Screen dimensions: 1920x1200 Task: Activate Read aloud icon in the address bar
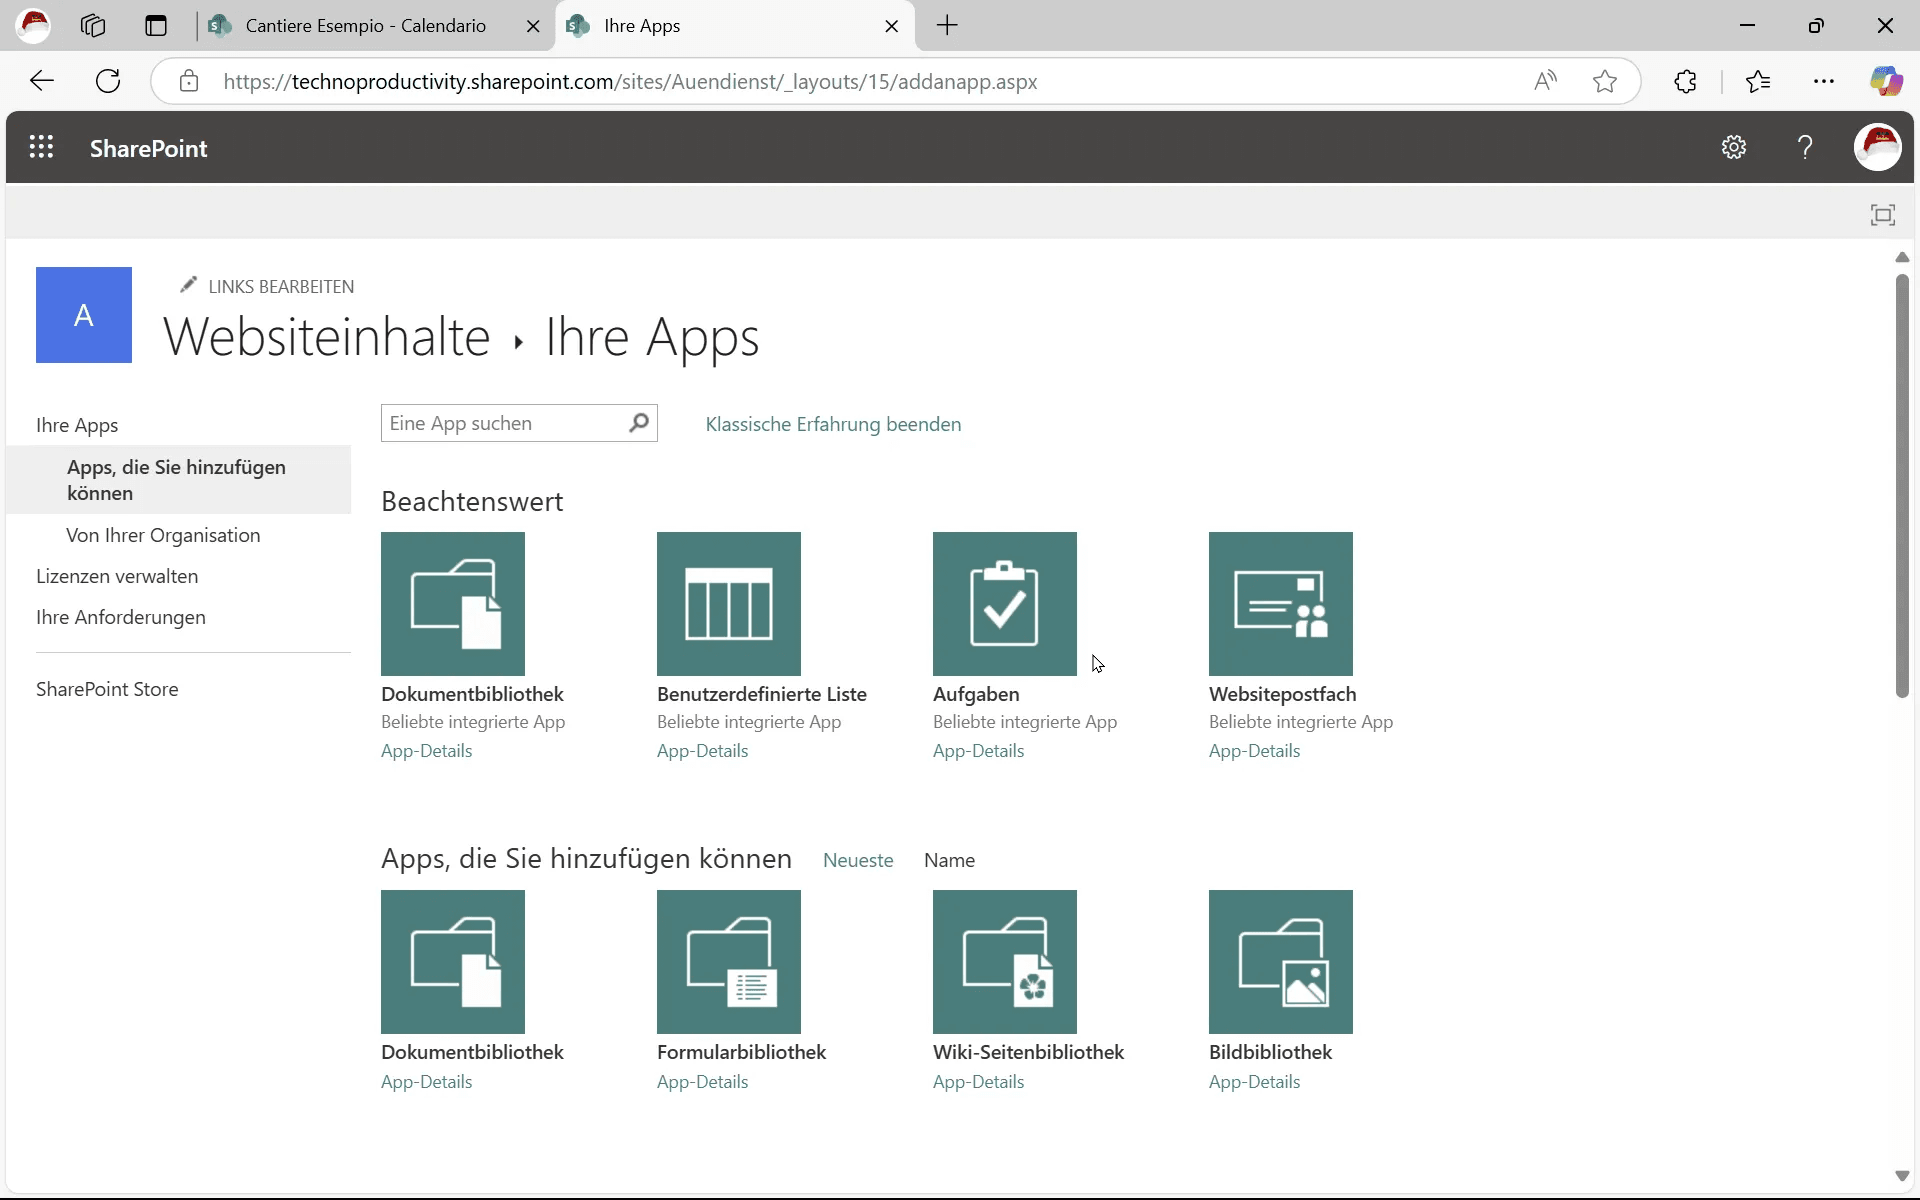pos(1545,81)
